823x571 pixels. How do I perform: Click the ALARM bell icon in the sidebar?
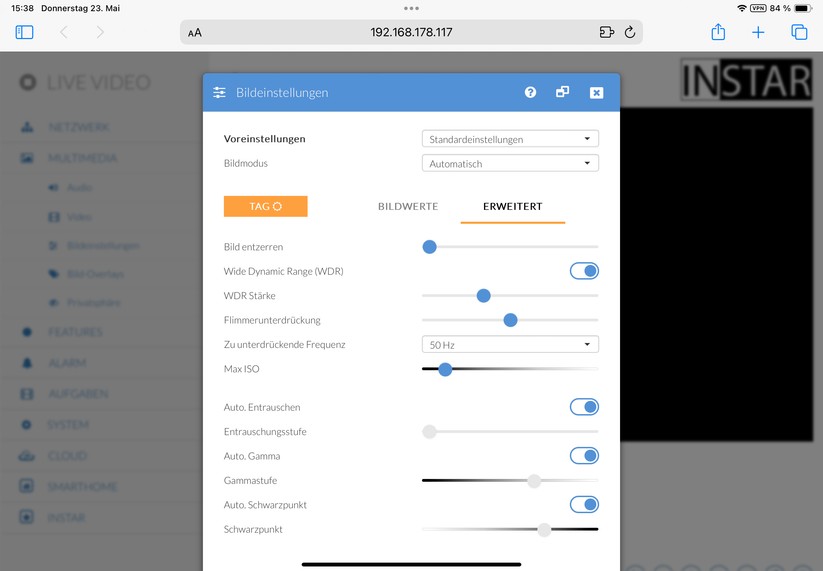click(27, 363)
